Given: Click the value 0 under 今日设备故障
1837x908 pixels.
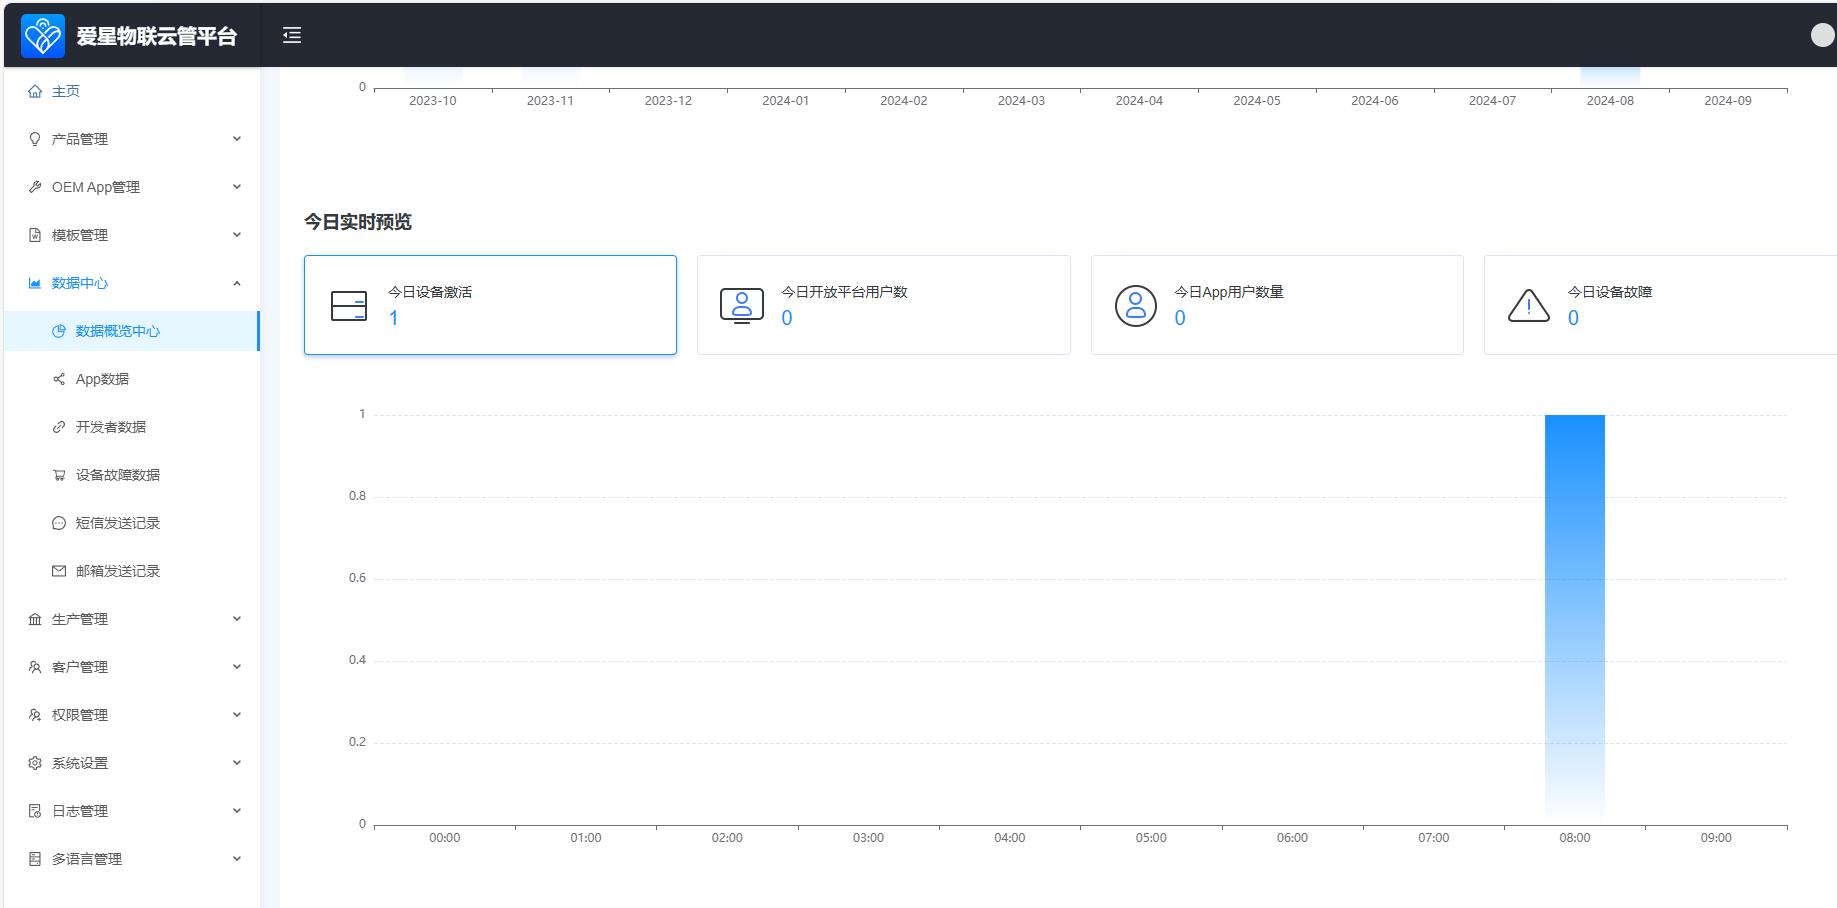Looking at the screenshot, I should coord(1573,318).
